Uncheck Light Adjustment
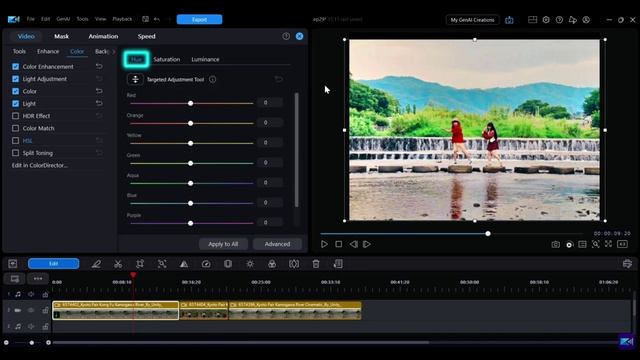This screenshot has width=640, height=360. pos(16,79)
